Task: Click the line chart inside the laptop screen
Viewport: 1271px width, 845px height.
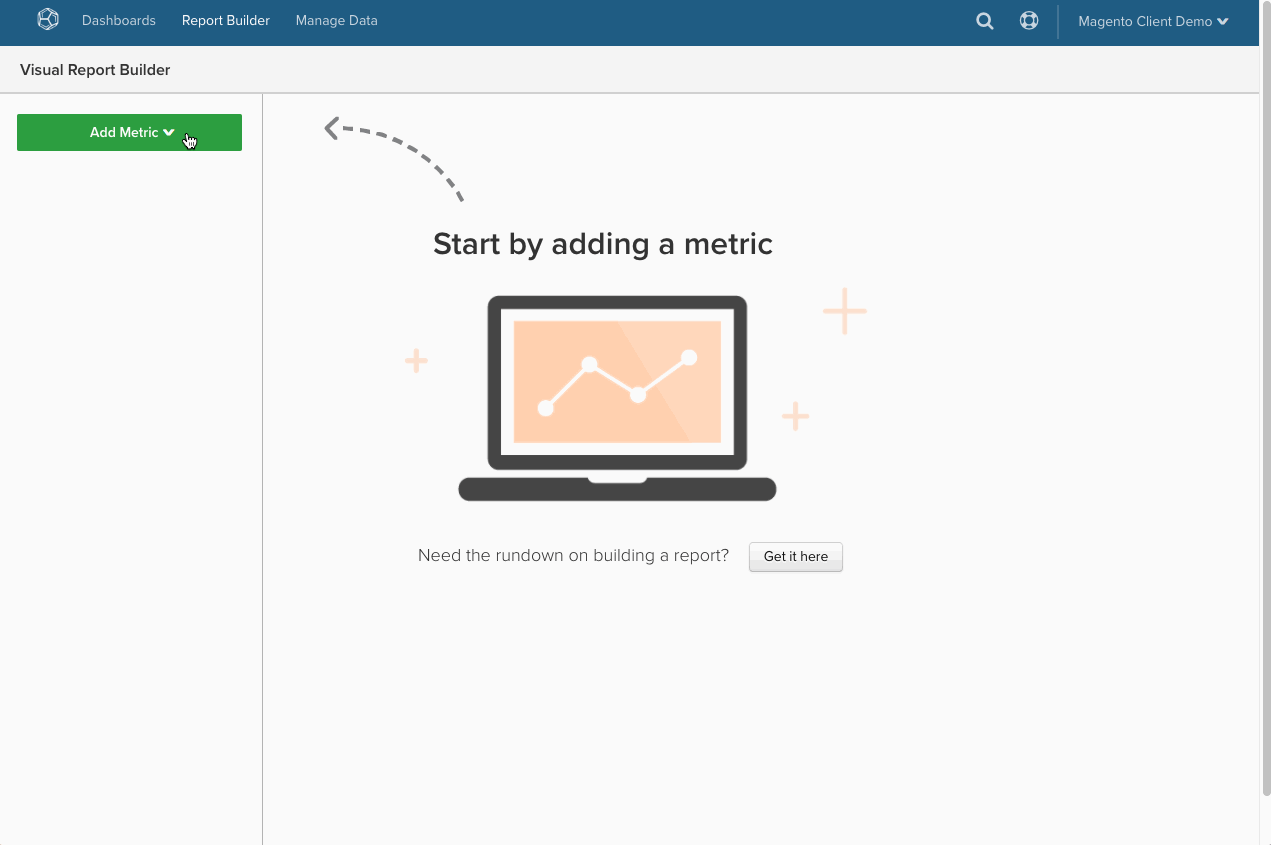Action: pos(617,382)
